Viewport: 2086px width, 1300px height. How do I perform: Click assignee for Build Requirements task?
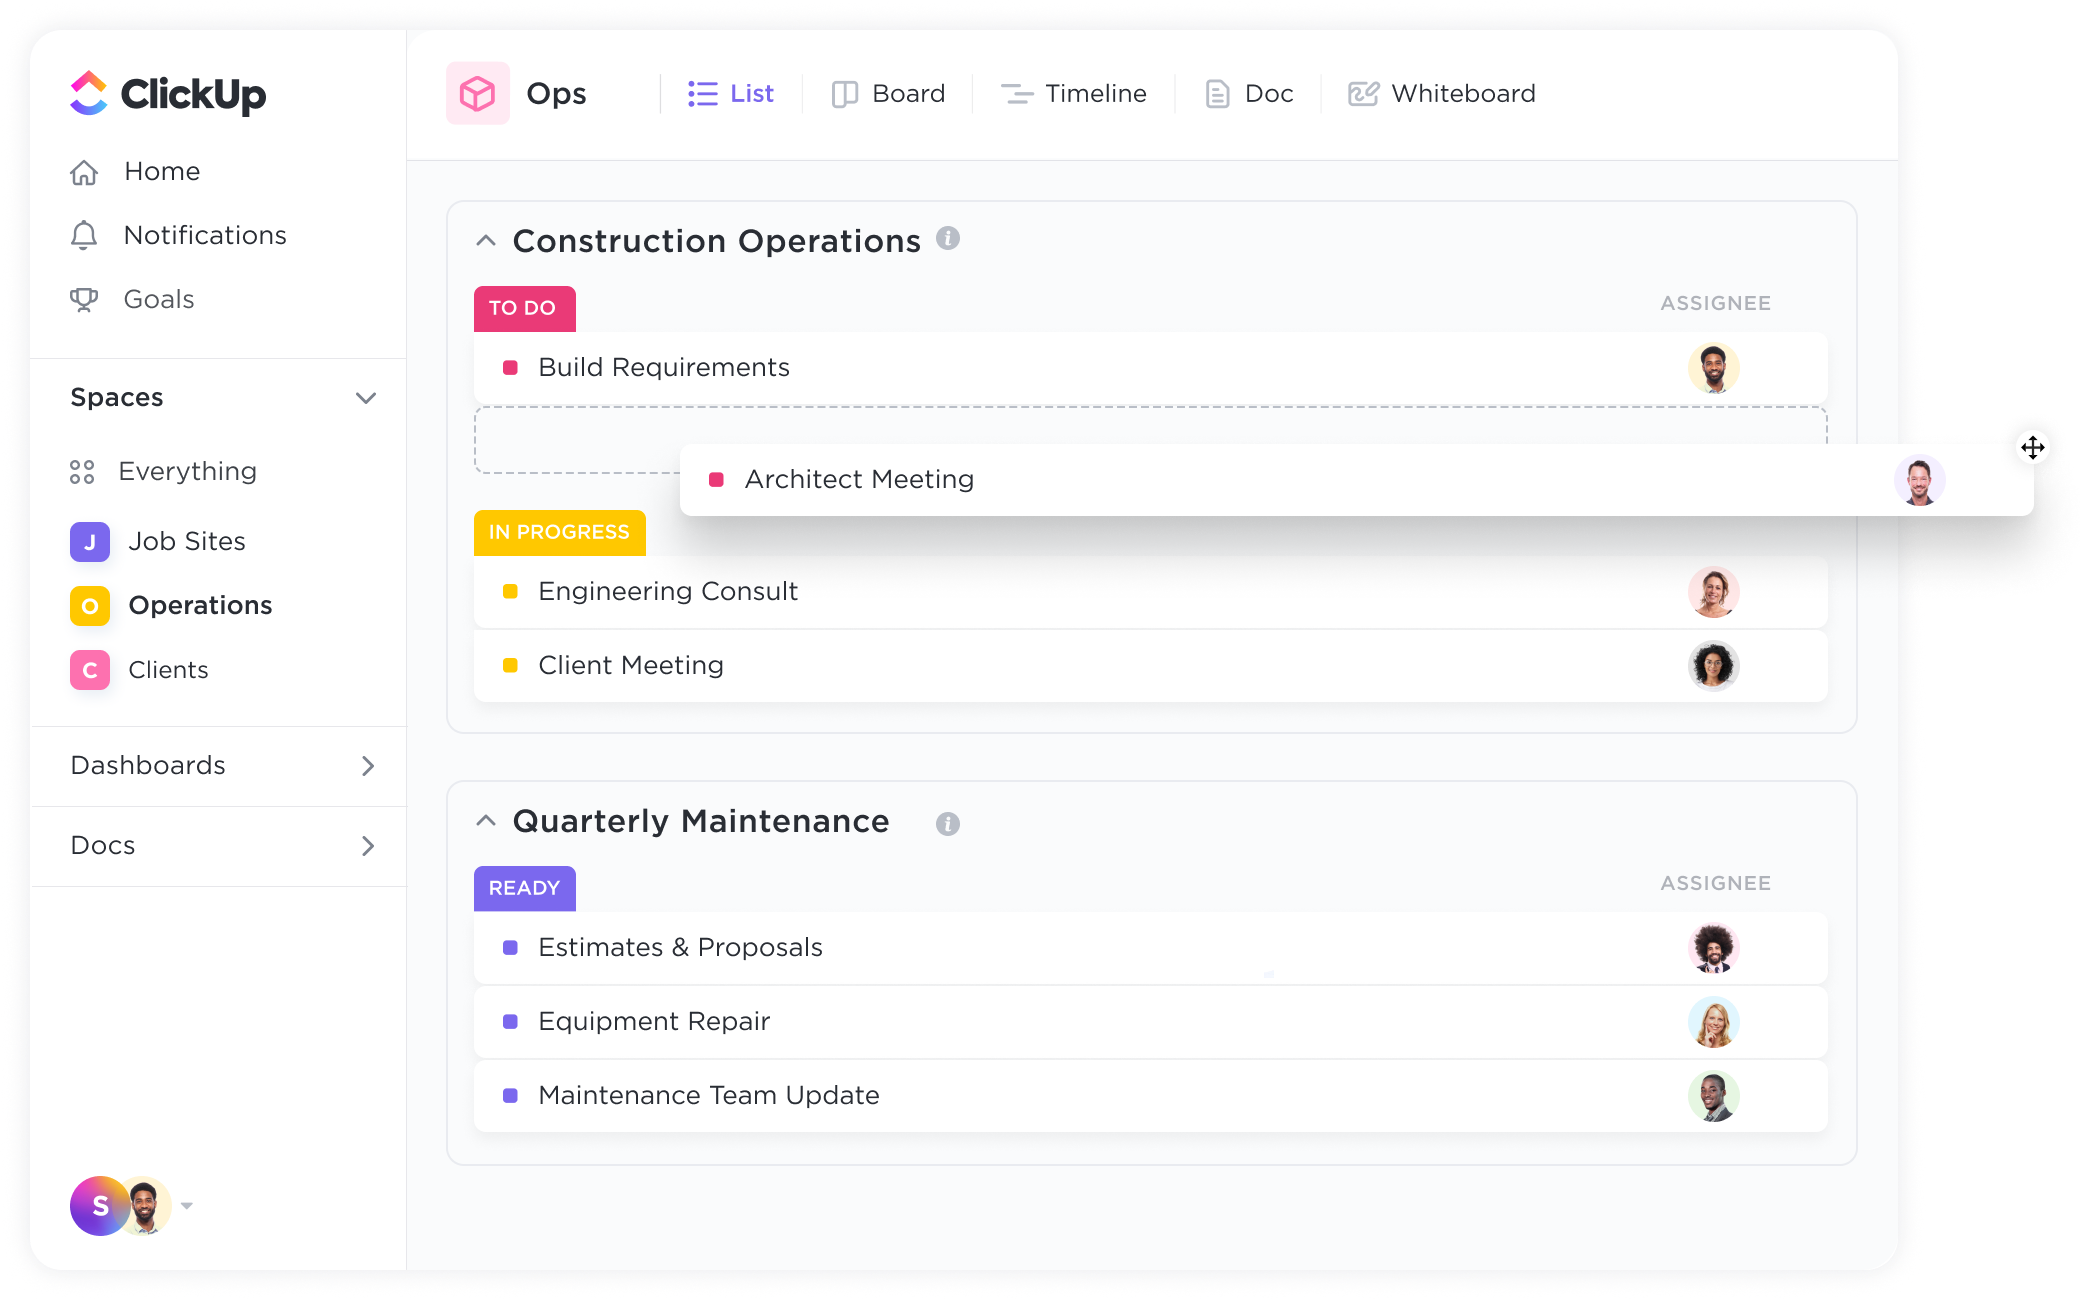pyautogui.click(x=1713, y=367)
